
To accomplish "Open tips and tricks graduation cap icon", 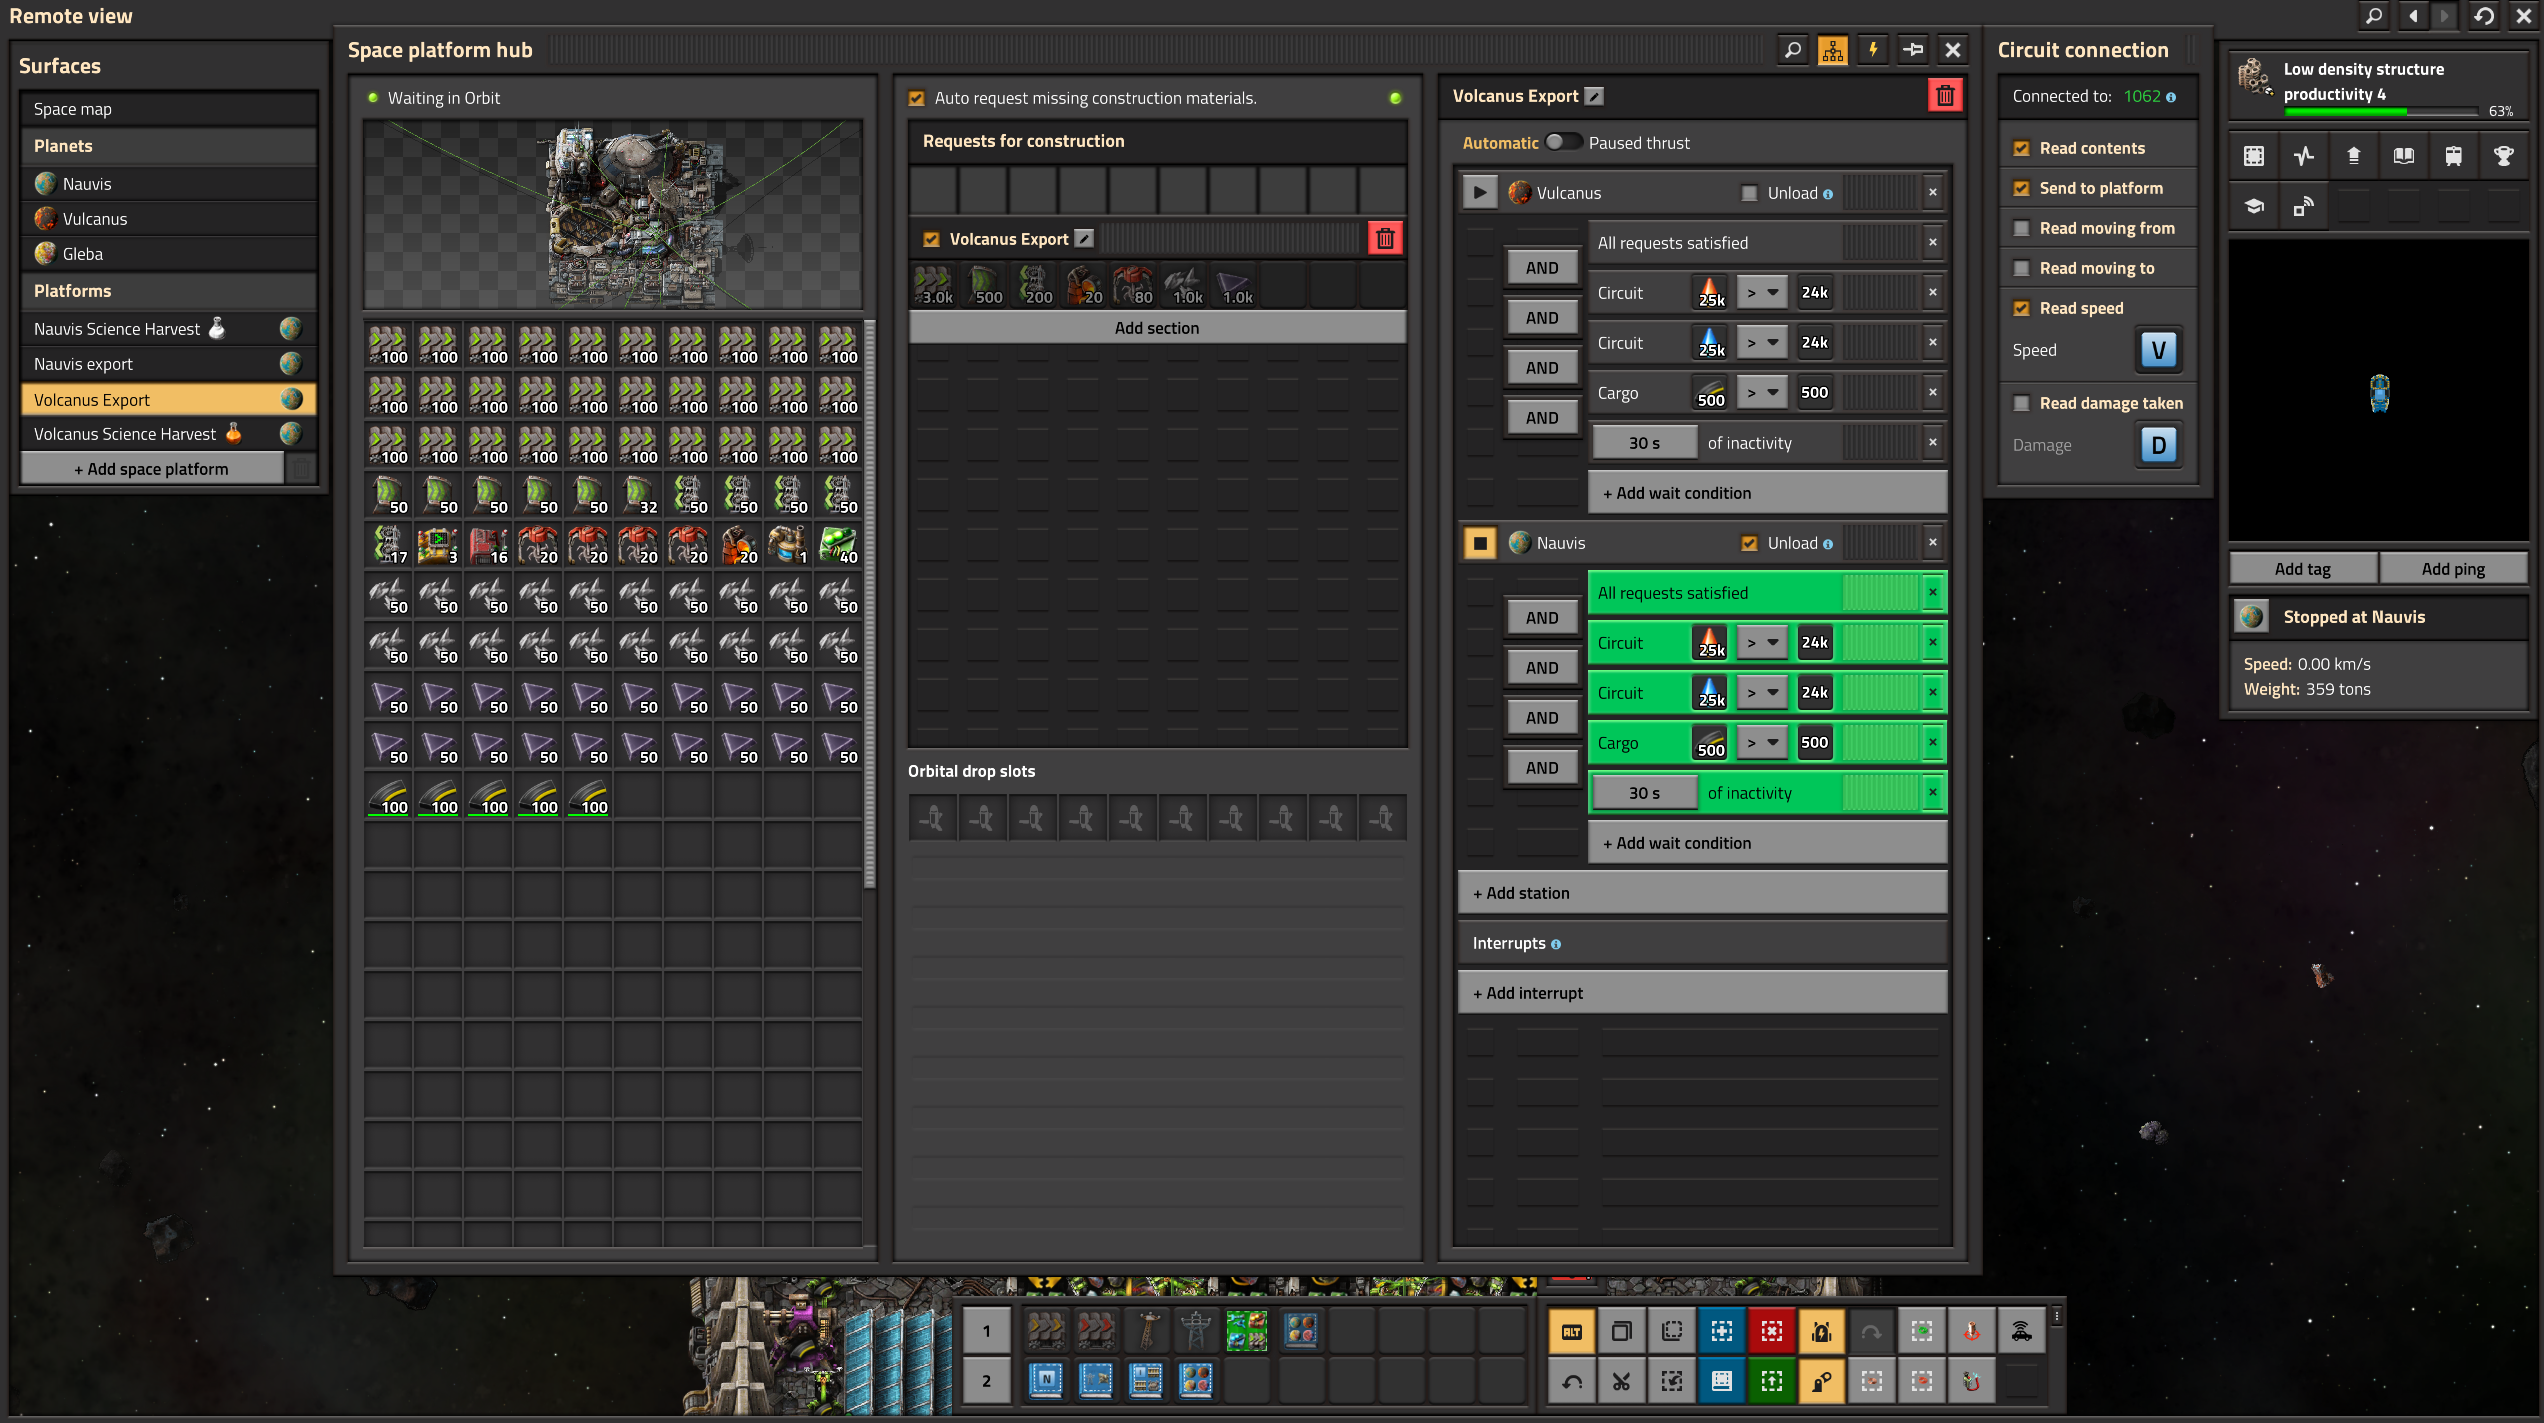I will pos(2254,206).
